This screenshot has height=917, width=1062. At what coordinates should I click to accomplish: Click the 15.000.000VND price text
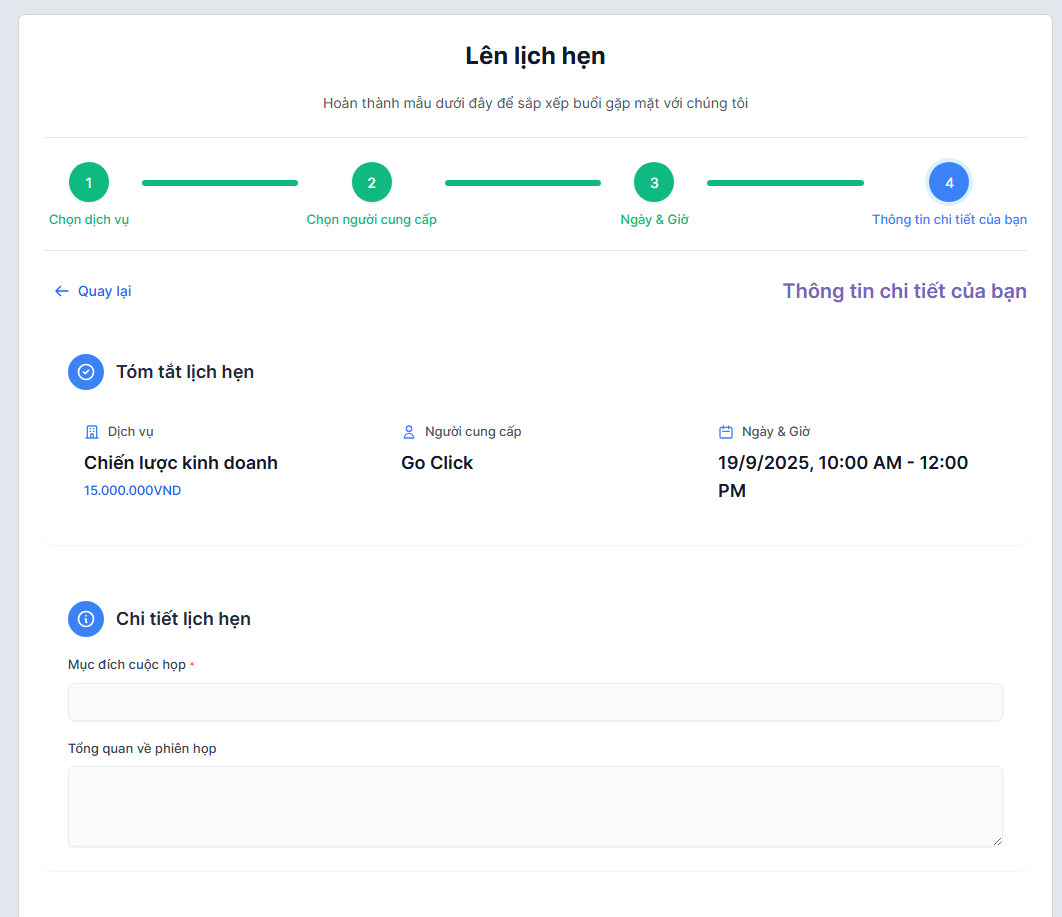(132, 491)
